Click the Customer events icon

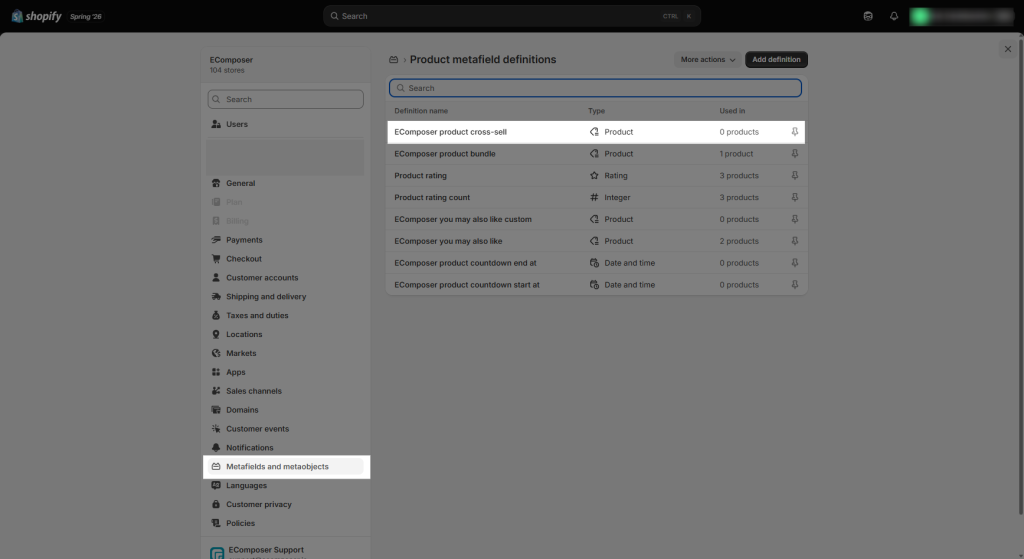(216, 429)
